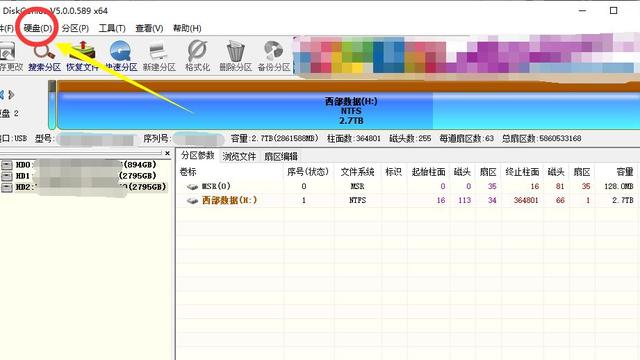Click the 磁头数:255 info text
640x360 pixels.
(x=410, y=138)
